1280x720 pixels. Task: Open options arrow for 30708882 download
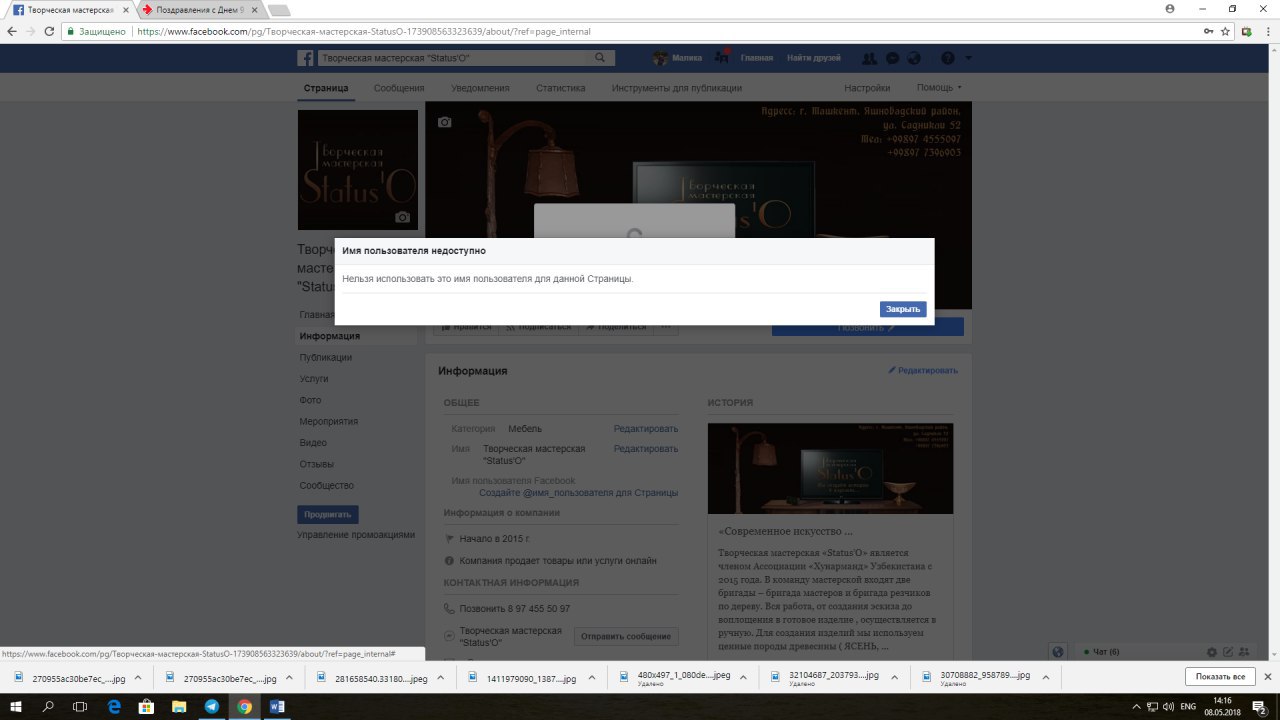point(1048,677)
